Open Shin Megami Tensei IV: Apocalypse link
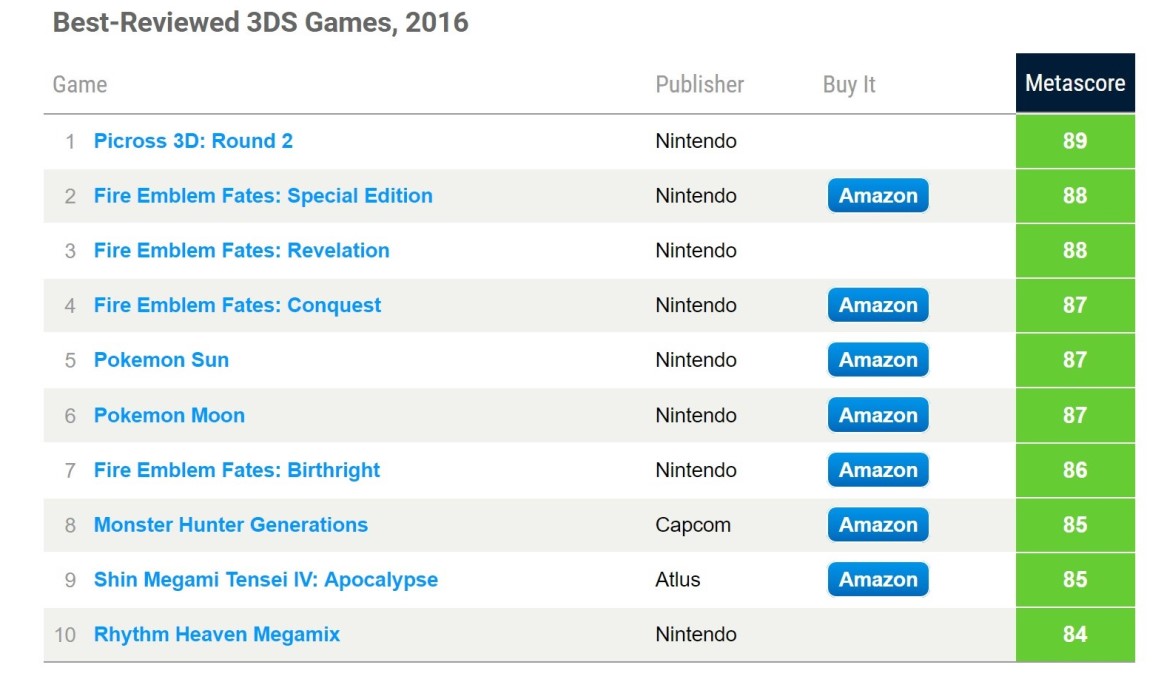 tap(265, 580)
